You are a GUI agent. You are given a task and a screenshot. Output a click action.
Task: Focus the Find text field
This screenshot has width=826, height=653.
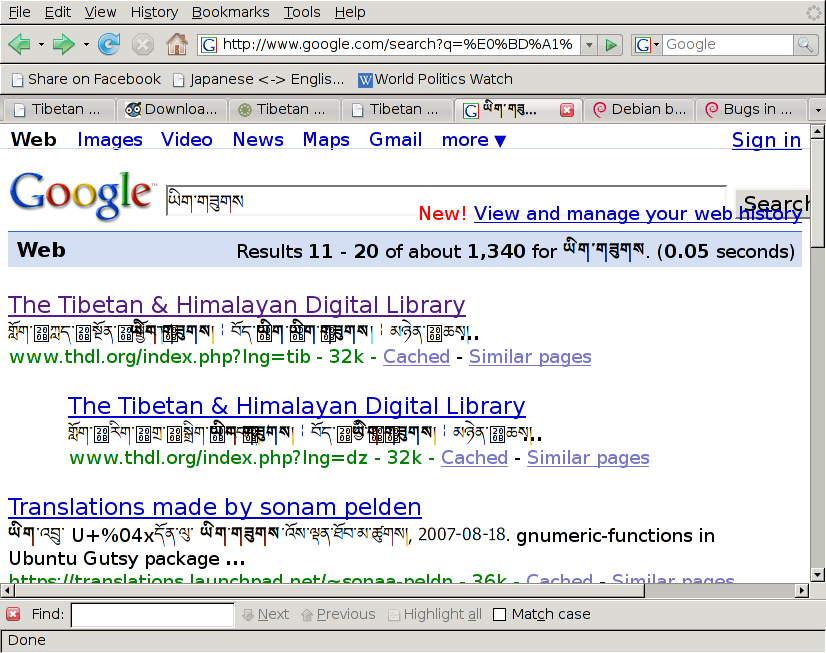click(x=152, y=615)
